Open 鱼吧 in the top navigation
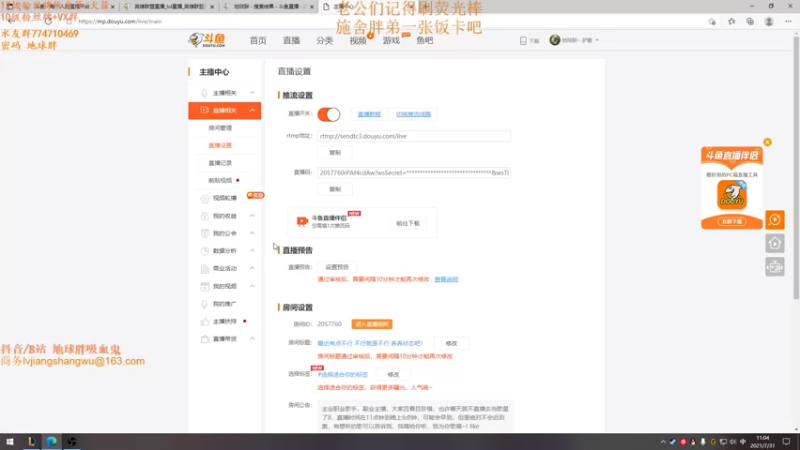800x450 pixels. [x=424, y=40]
